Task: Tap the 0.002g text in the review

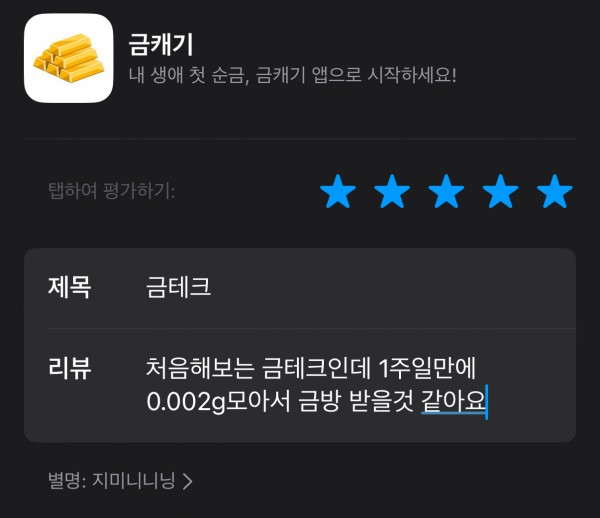Action: tap(186, 402)
